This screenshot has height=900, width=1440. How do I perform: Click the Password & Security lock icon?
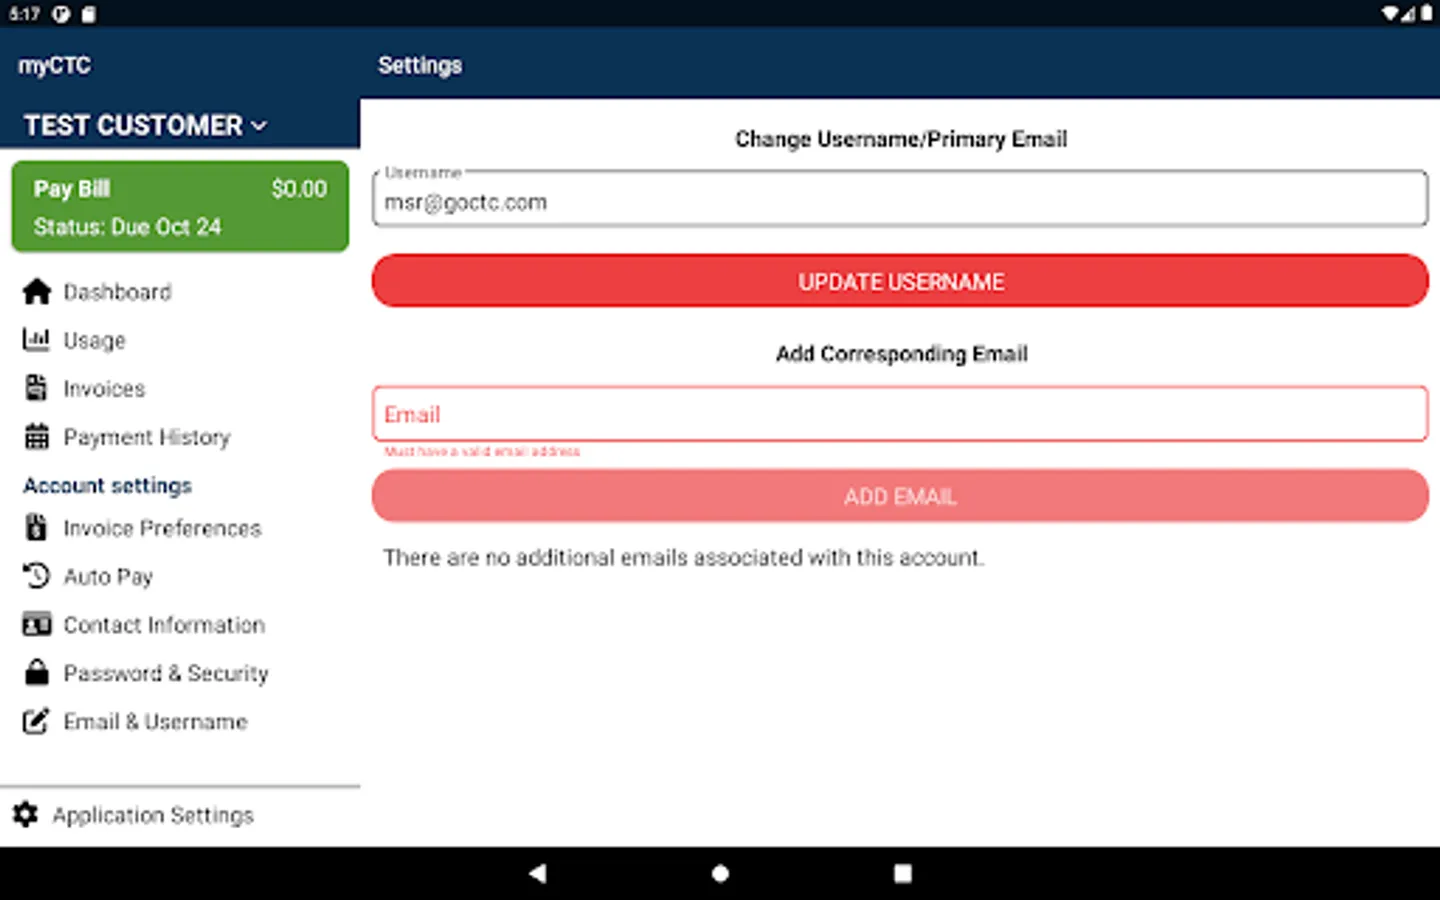point(36,672)
